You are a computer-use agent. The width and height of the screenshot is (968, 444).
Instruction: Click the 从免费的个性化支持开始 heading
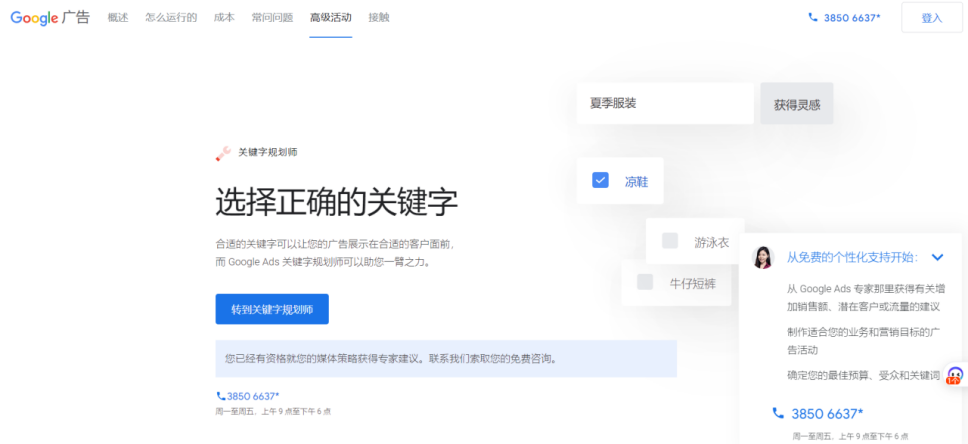853,257
